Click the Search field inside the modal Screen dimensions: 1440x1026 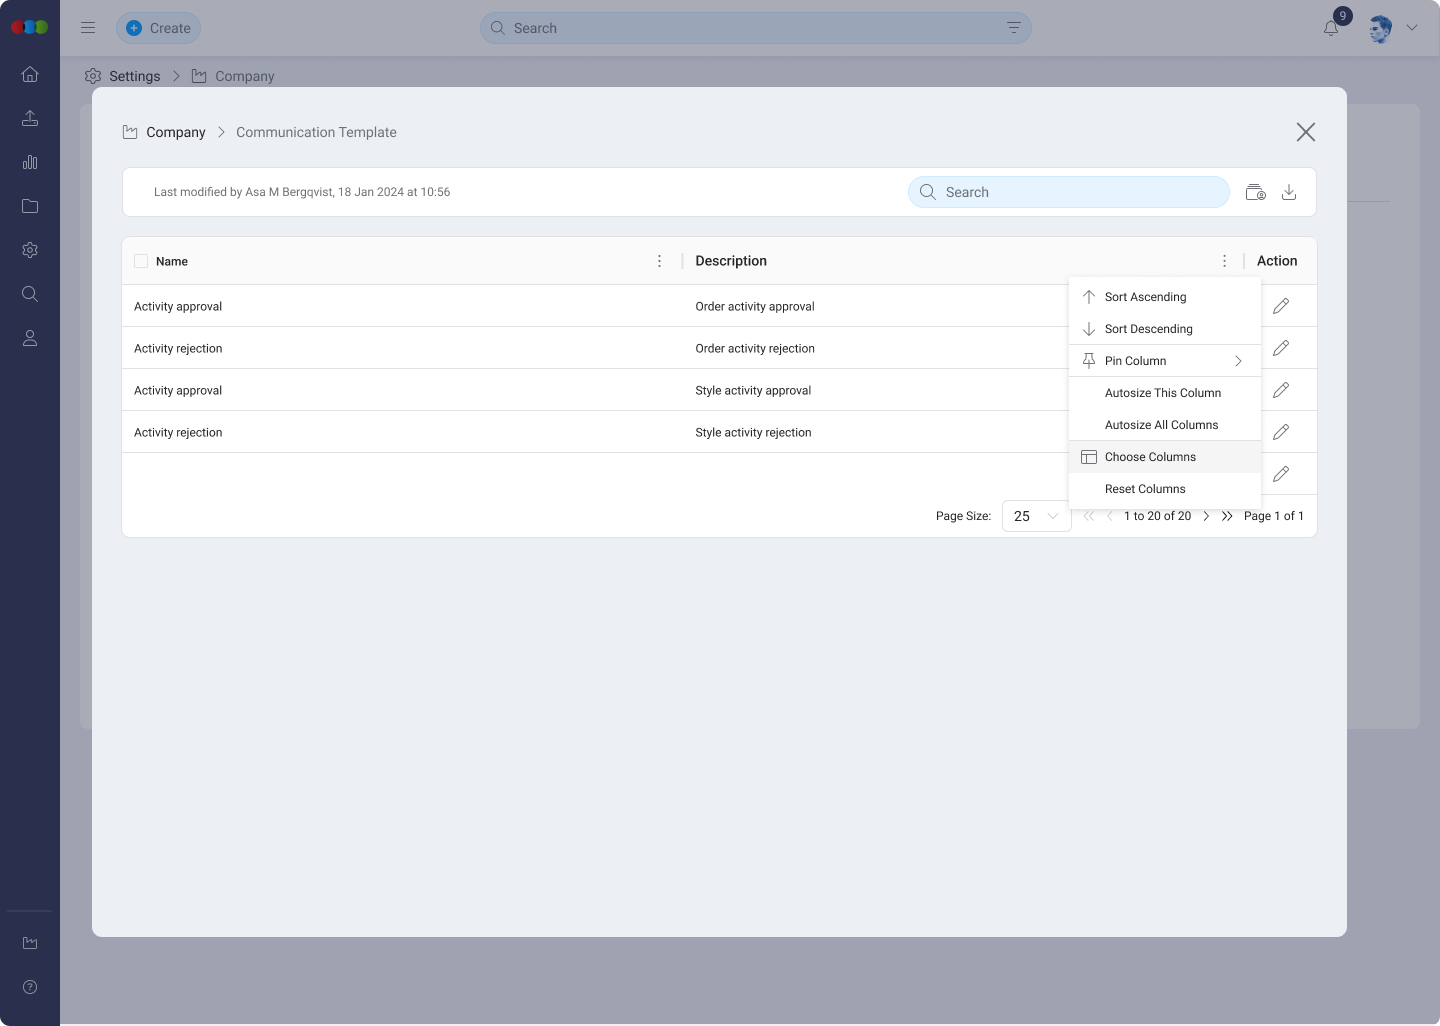pos(1068,192)
